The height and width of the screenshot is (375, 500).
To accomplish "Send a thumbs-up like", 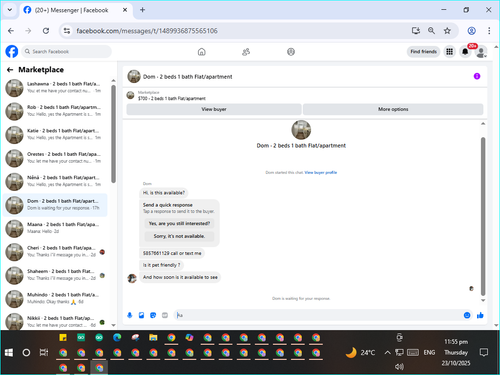I will tap(480, 315).
